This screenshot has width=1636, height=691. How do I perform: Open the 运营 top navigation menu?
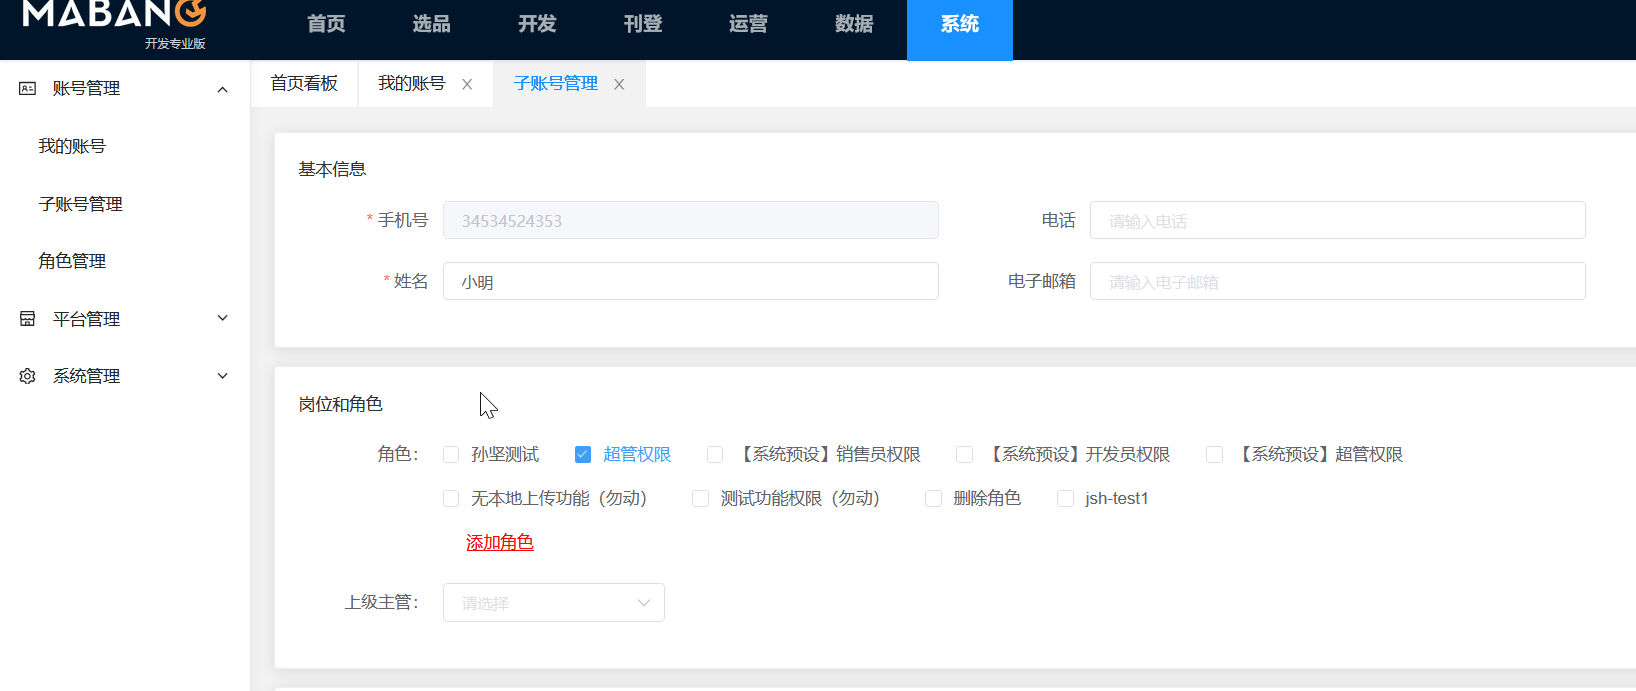[748, 24]
